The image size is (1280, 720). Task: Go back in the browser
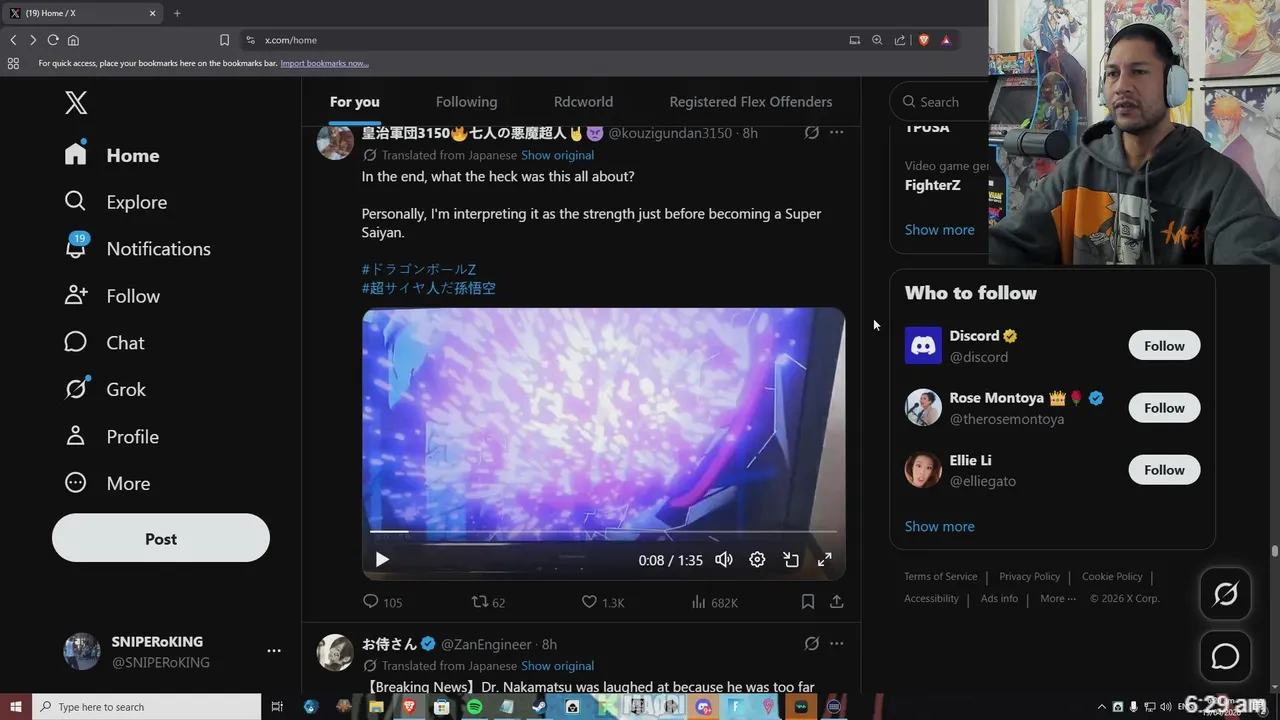(13, 40)
